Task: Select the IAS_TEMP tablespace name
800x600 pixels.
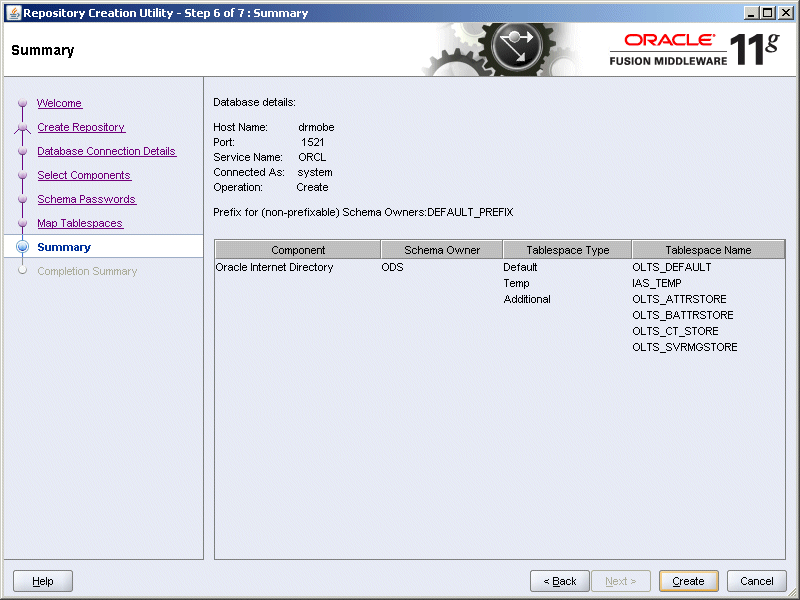Action: (x=657, y=283)
